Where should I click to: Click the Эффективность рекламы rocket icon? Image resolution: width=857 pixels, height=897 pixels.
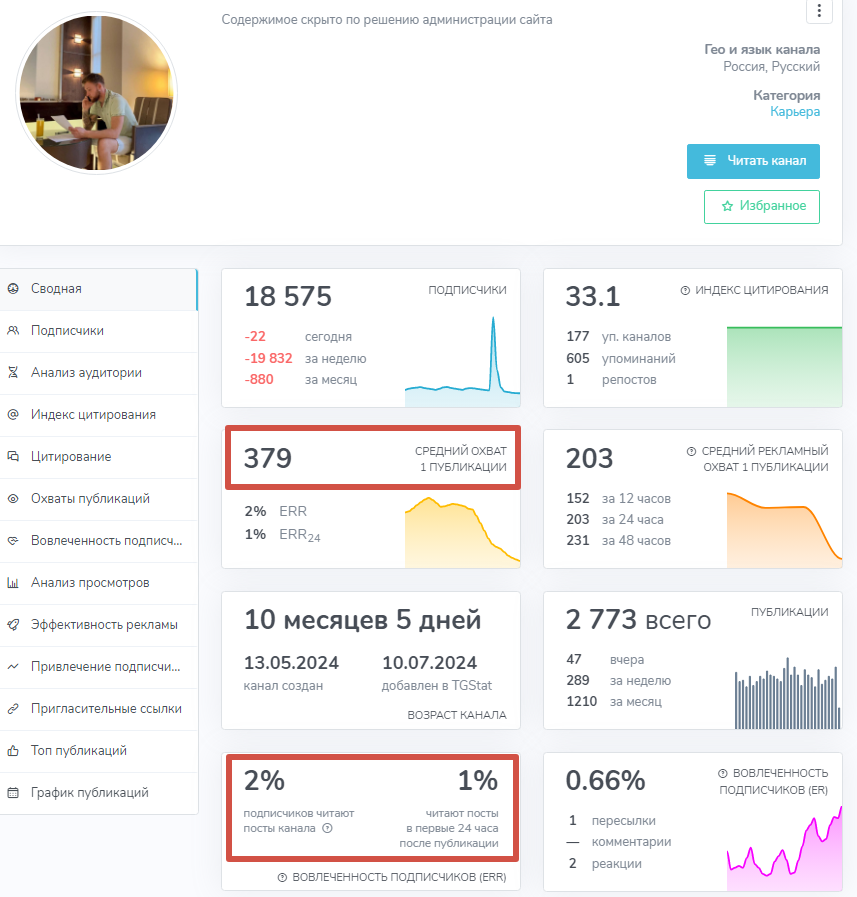coord(13,624)
